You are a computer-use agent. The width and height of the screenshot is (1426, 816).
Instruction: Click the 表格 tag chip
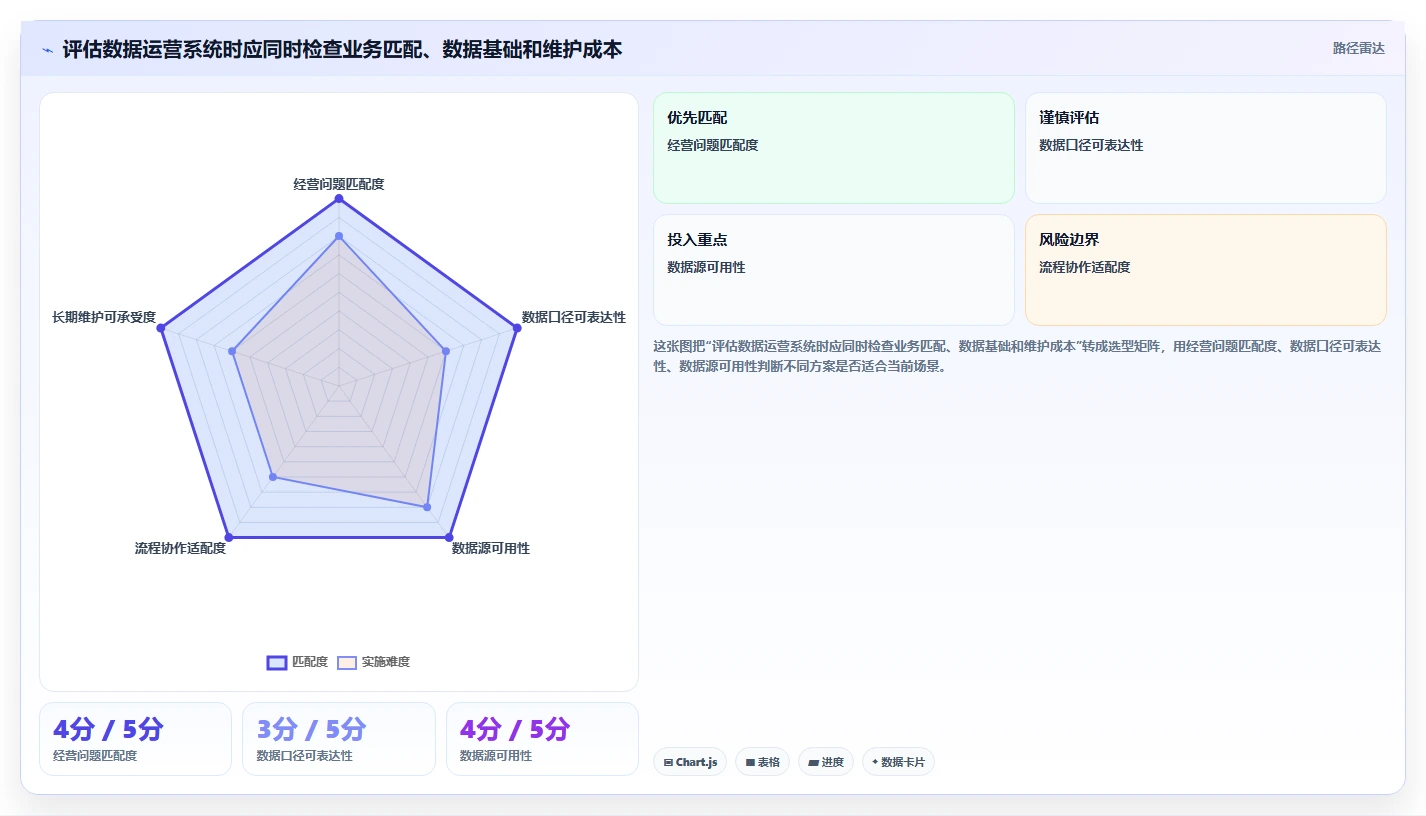coord(762,762)
